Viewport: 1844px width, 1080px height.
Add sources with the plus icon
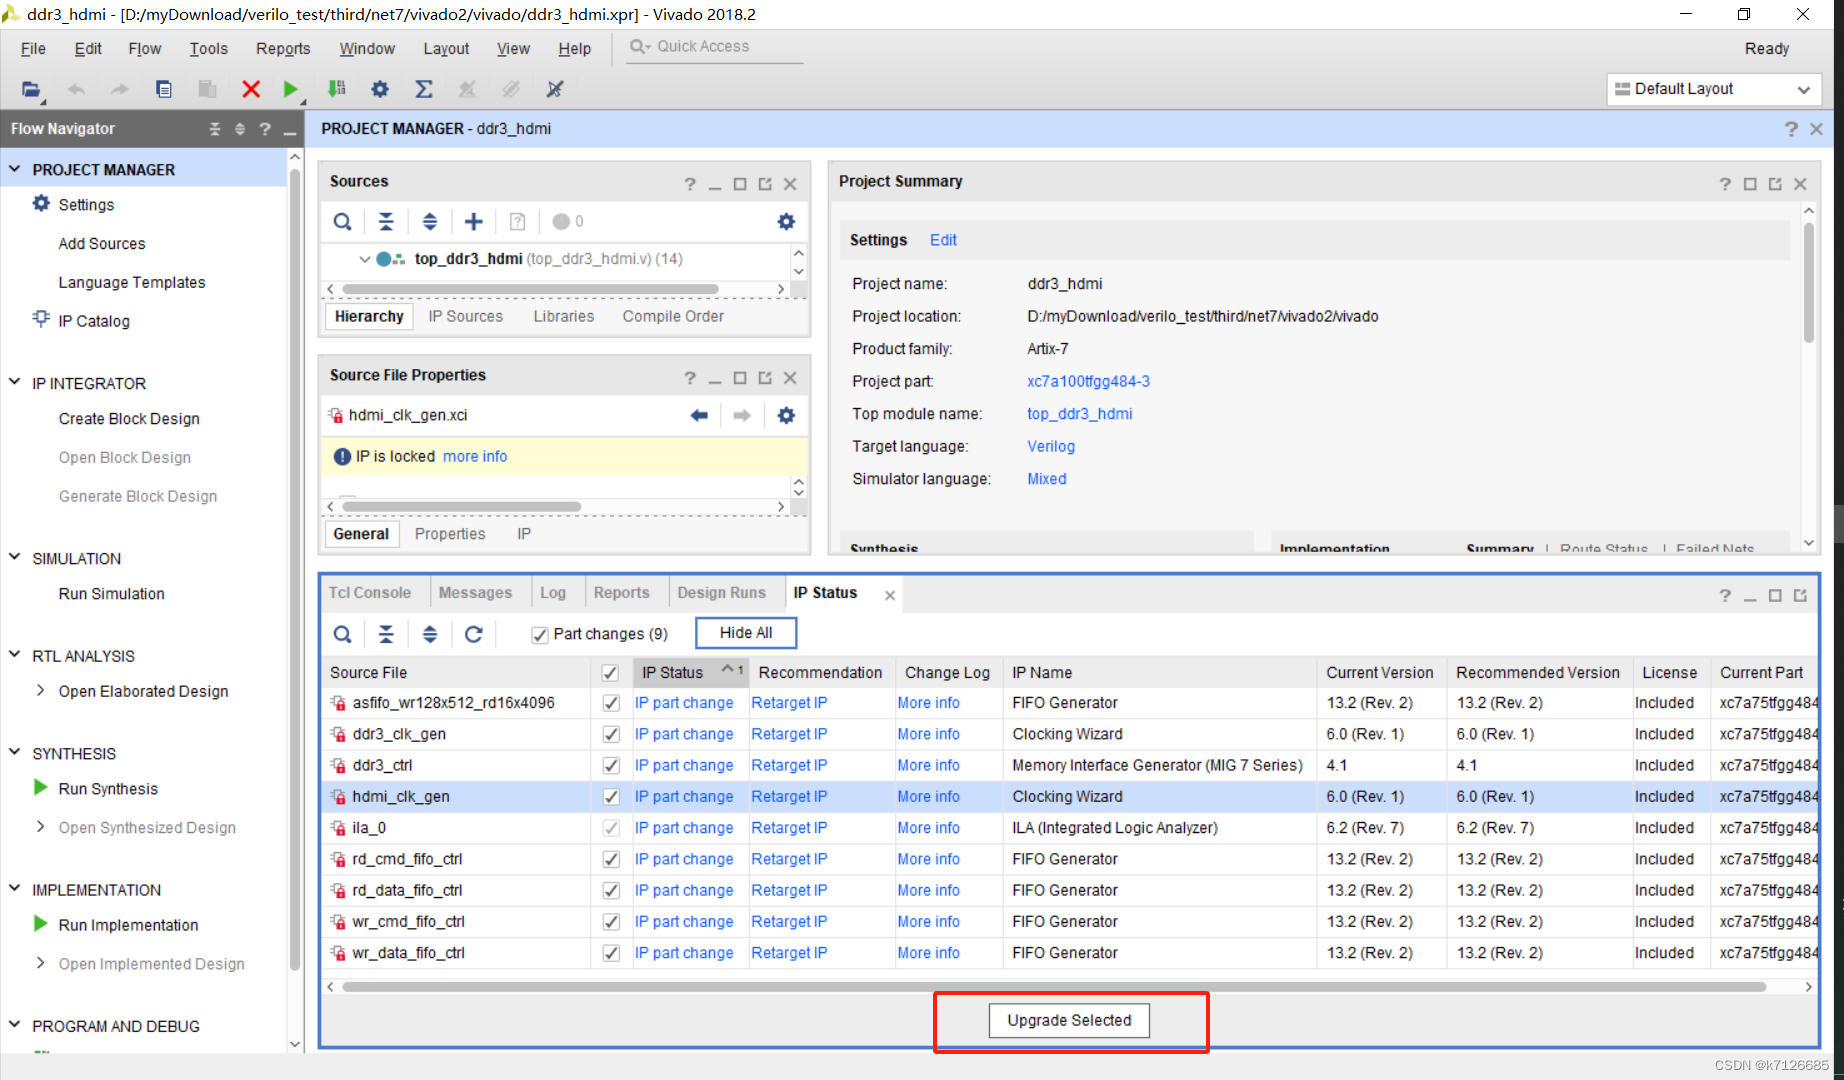pyautogui.click(x=474, y=222)
